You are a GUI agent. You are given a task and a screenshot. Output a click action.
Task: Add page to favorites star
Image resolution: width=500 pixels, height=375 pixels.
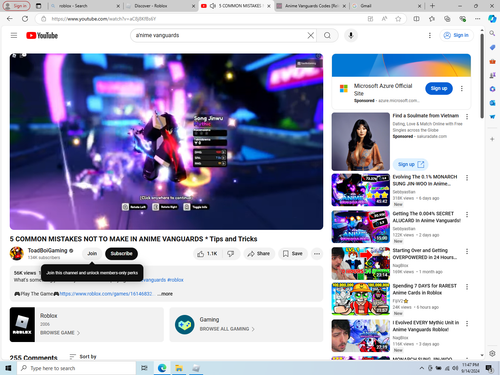(398, 19)
